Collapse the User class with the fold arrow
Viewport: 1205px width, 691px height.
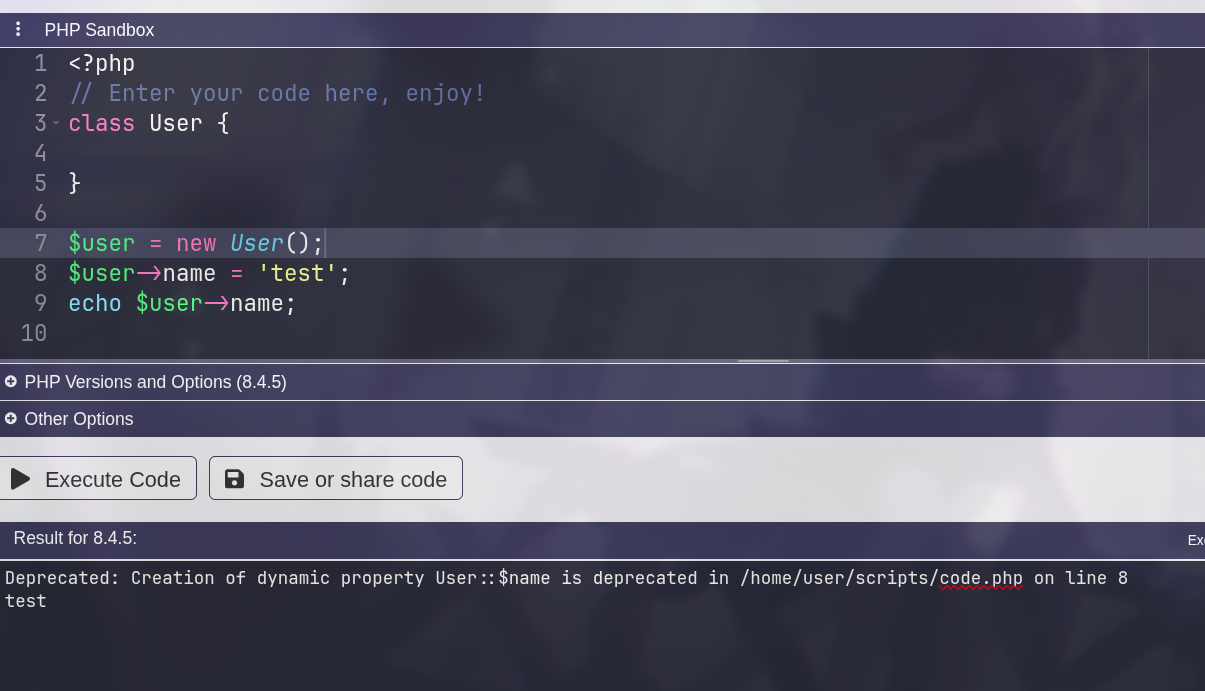pyautogui.click(x=56, y=123)
